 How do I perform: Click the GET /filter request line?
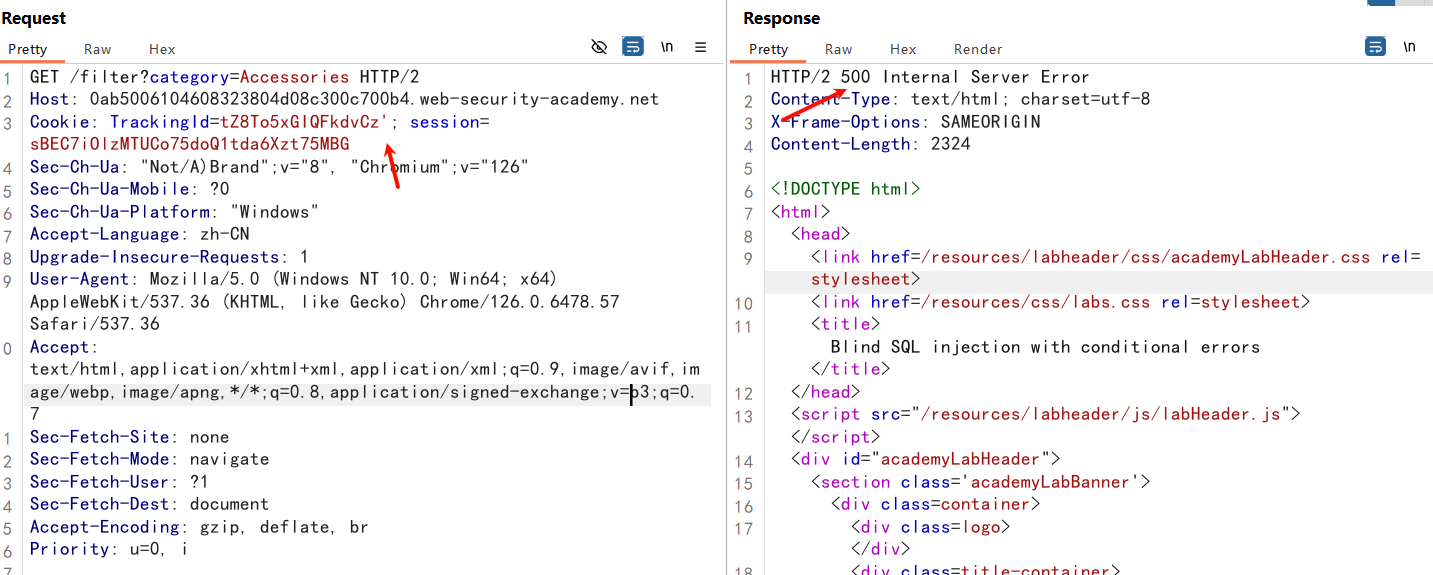[x=224, y=77]
